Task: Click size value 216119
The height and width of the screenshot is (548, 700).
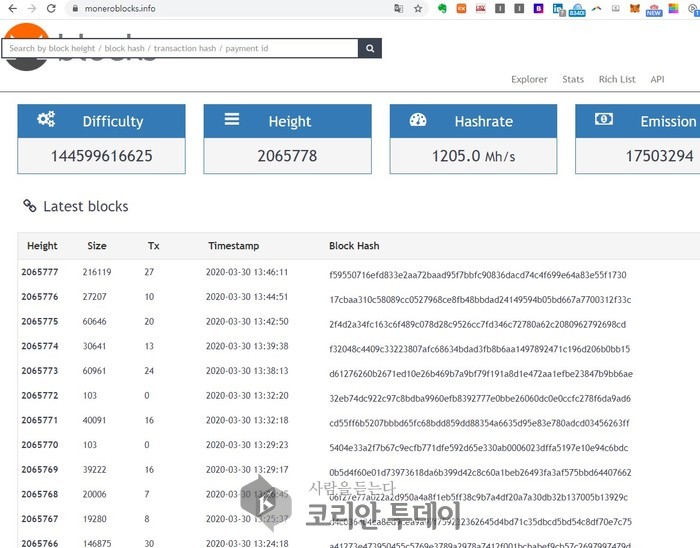Action: click(x=97, y=272)
